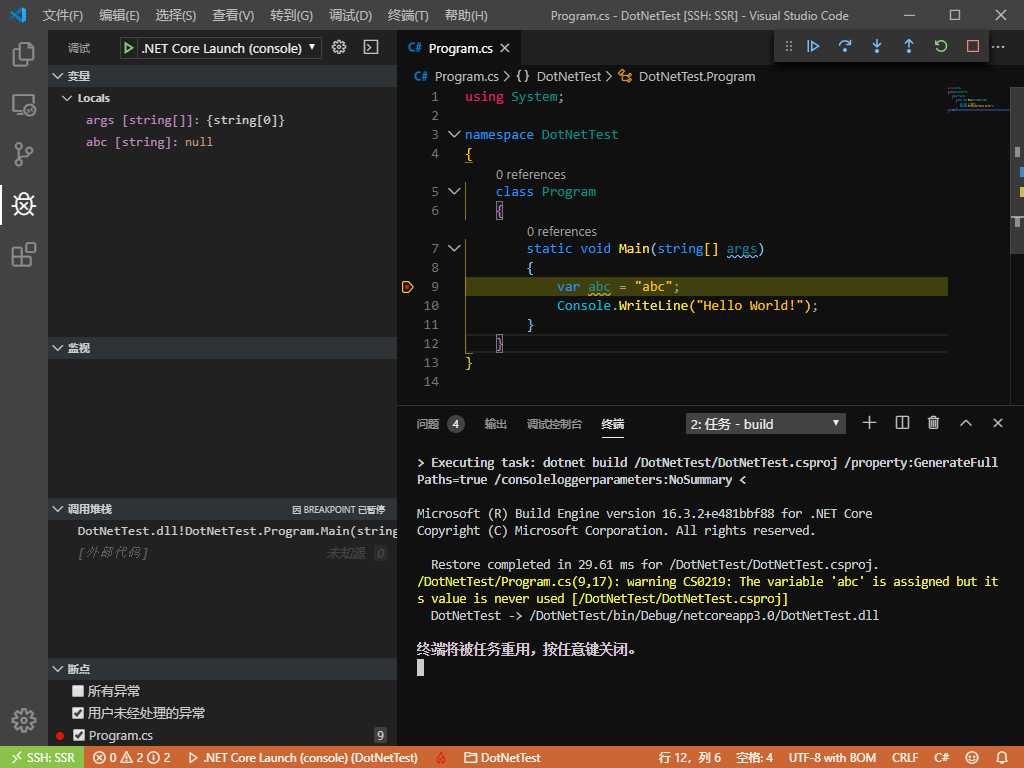Toggle the 用户未经处理的异常 checkbox
Viewport: 1024px width, 768px height.
[78, 712]
